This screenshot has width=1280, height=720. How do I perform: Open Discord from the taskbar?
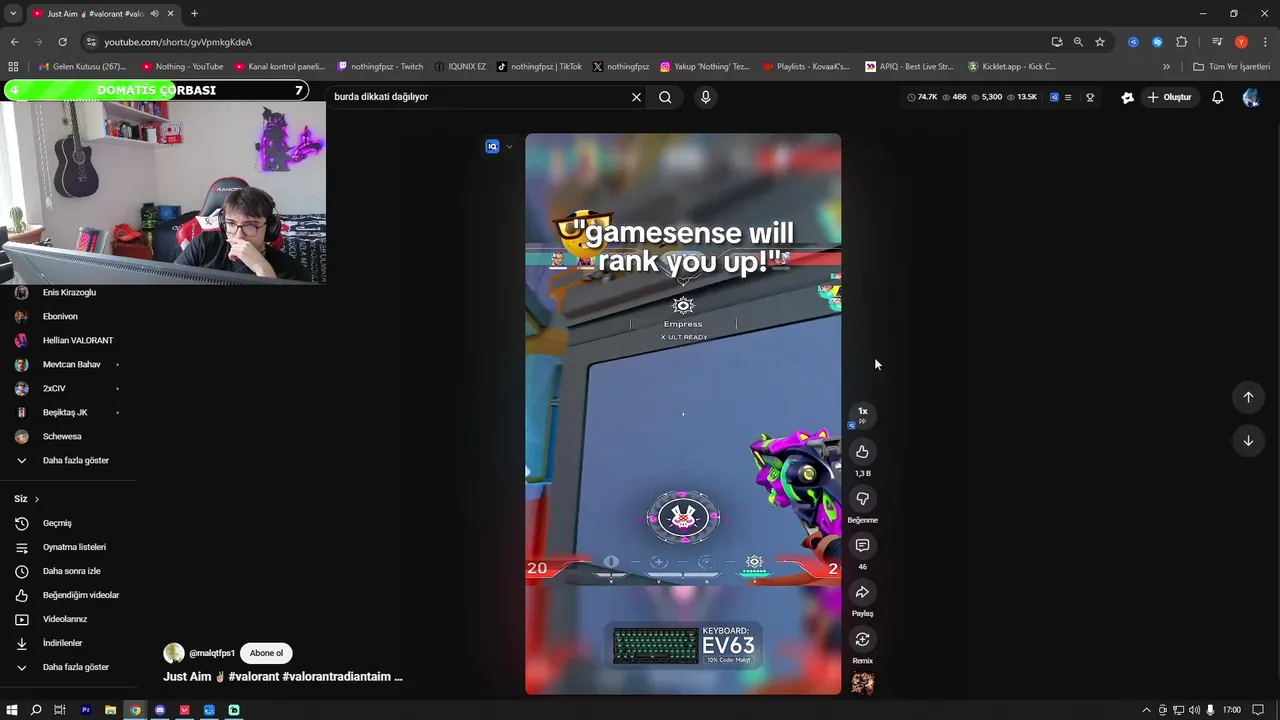pos(160,710)
